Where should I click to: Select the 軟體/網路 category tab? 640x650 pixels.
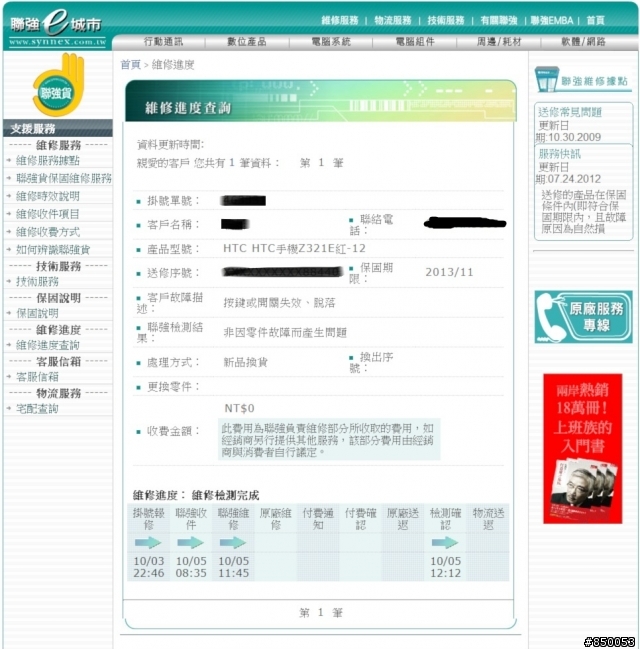tap(583, 41)
